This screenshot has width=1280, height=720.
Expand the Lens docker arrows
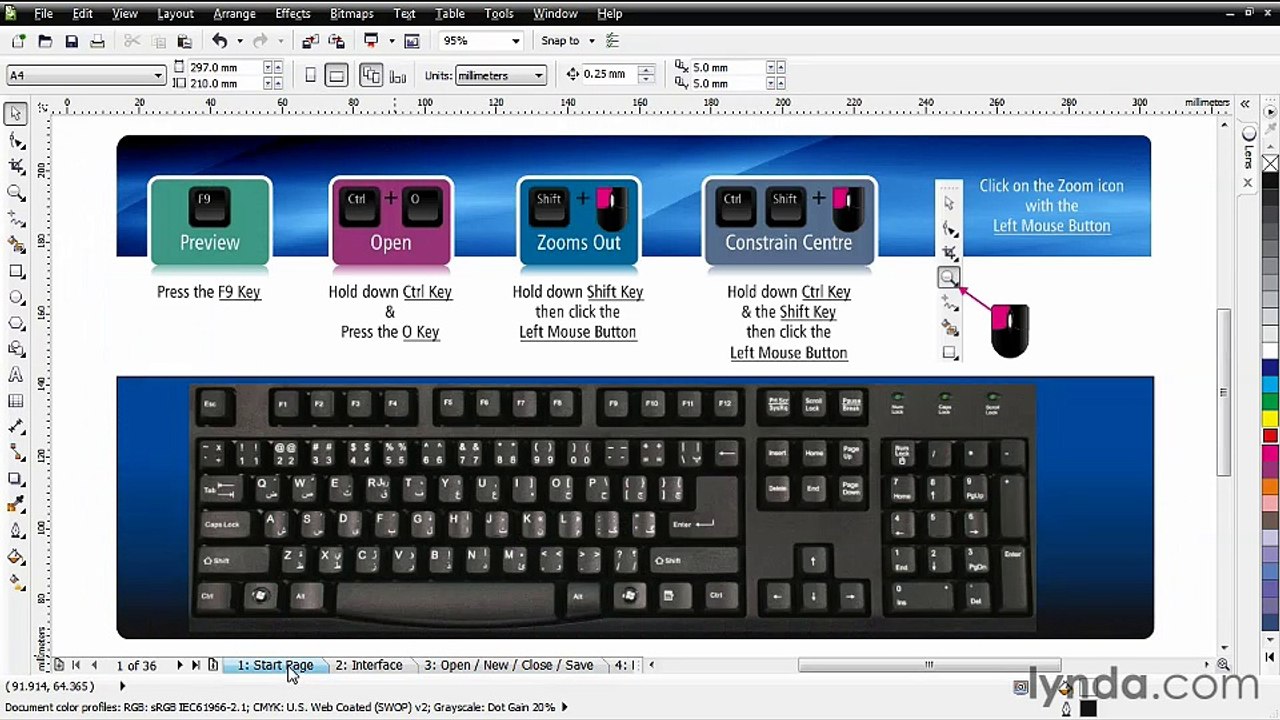(x=1245, y=103)
